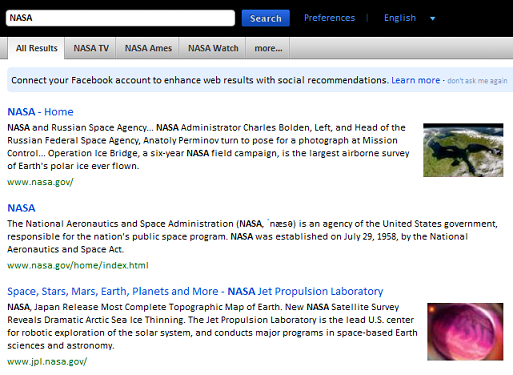Open the www.nasa.gov/ green URL
Viewport: 513px width, 375px height.
pyautogui.click(x=40, y=182)
